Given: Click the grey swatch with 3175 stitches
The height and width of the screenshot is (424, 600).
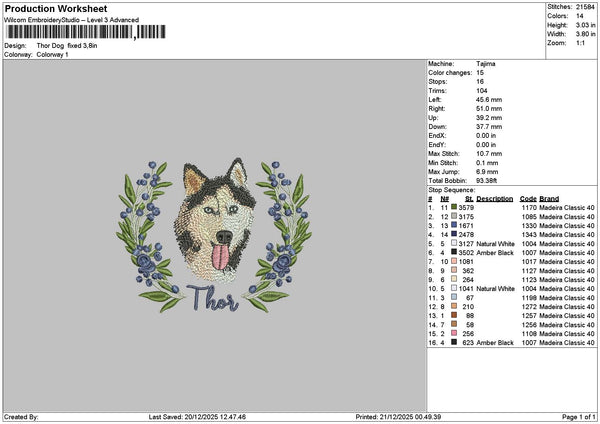Looking at the screenshot, I should 454,216.
